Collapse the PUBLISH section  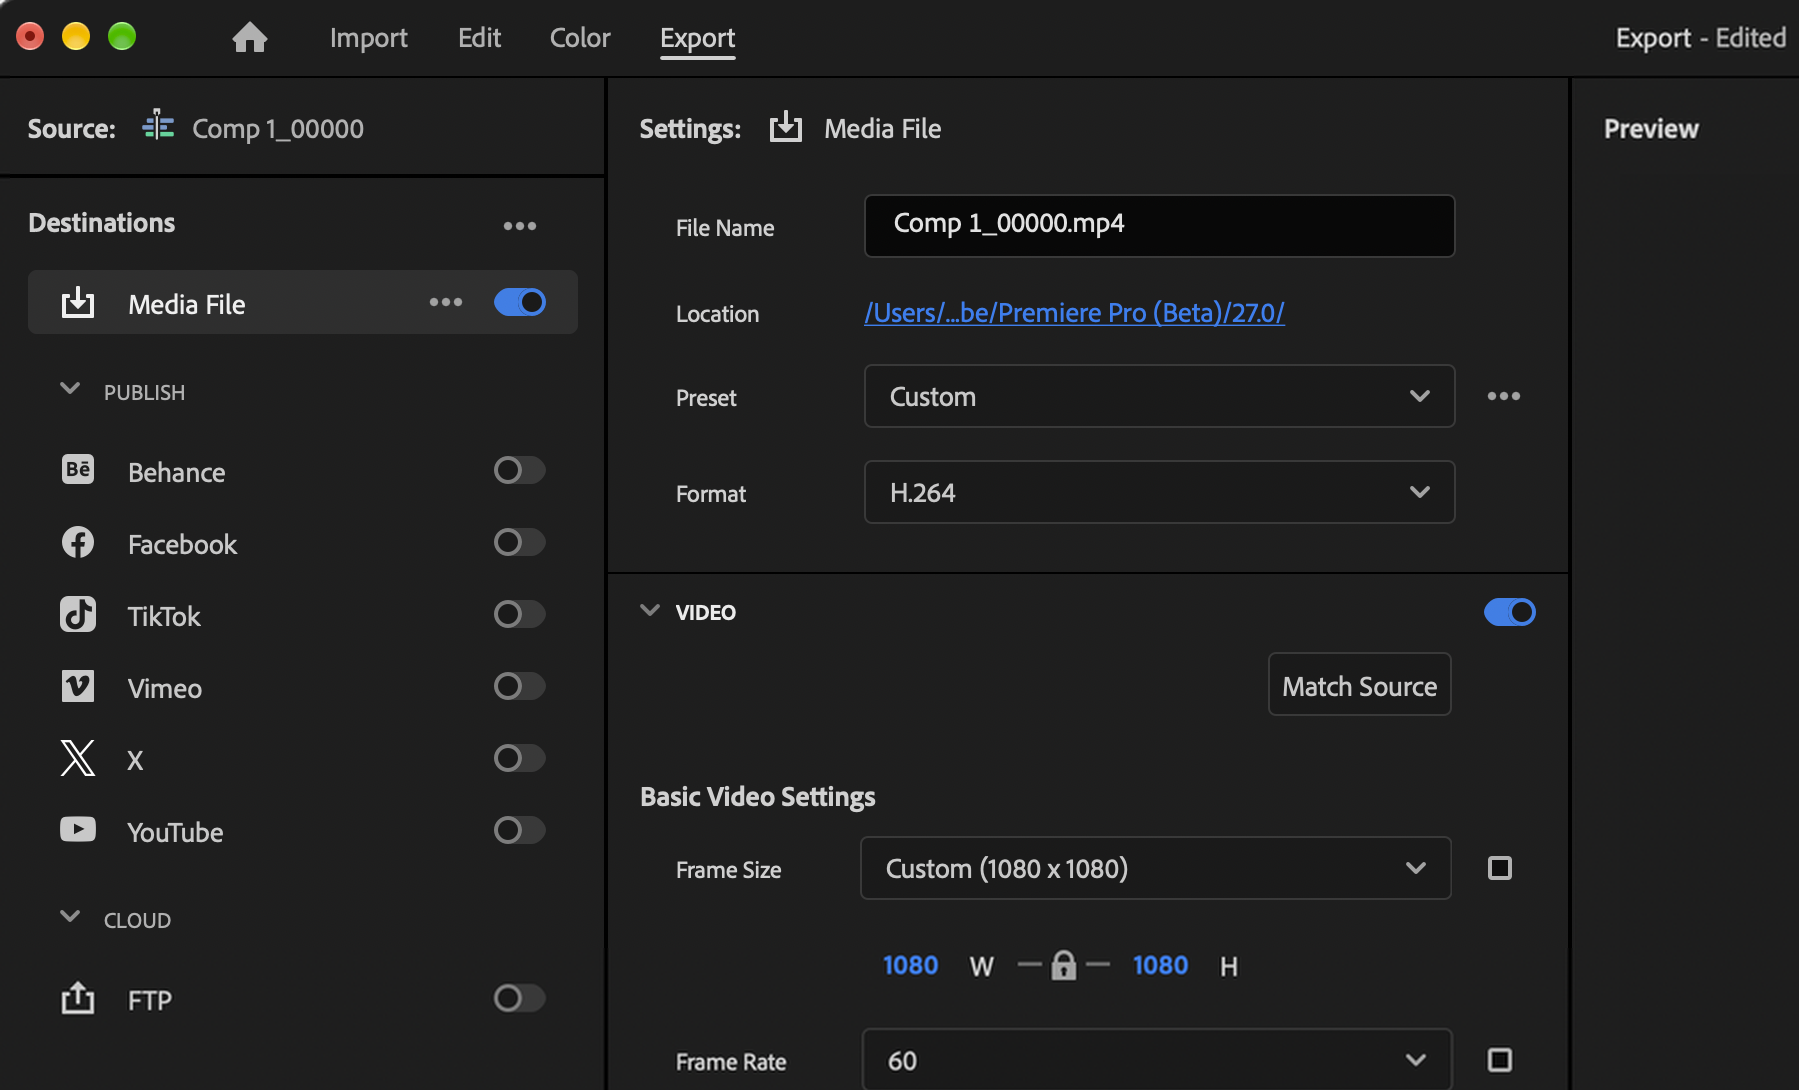[x=70, y=389]
